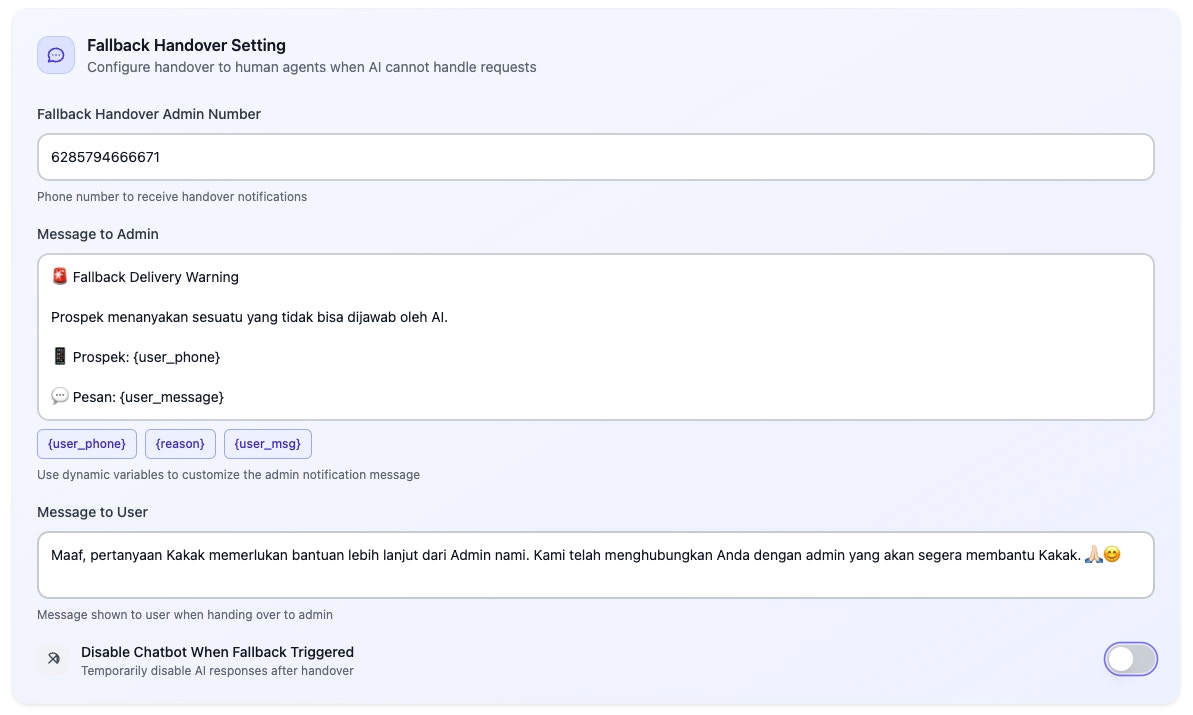Click the Fallback Delivery Warning text line
This screenshot has width=1193, height=715.
coord(156,277)
